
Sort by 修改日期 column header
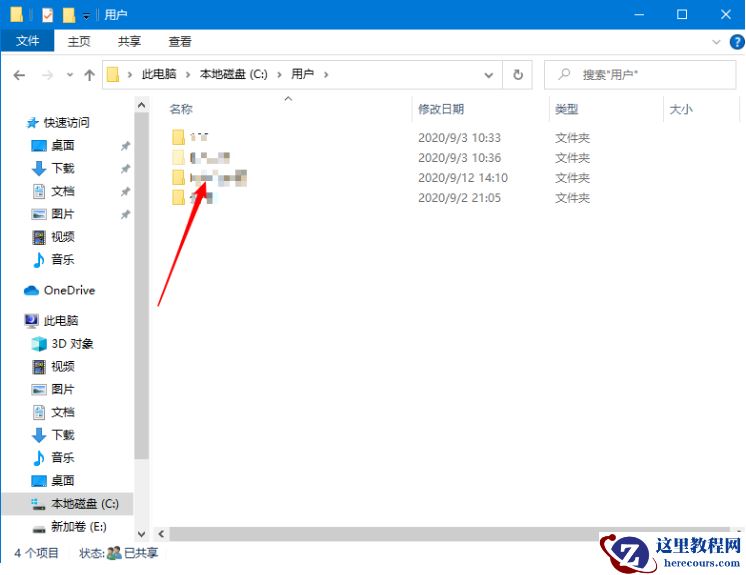pyautogui.click(x=441, y=109)
